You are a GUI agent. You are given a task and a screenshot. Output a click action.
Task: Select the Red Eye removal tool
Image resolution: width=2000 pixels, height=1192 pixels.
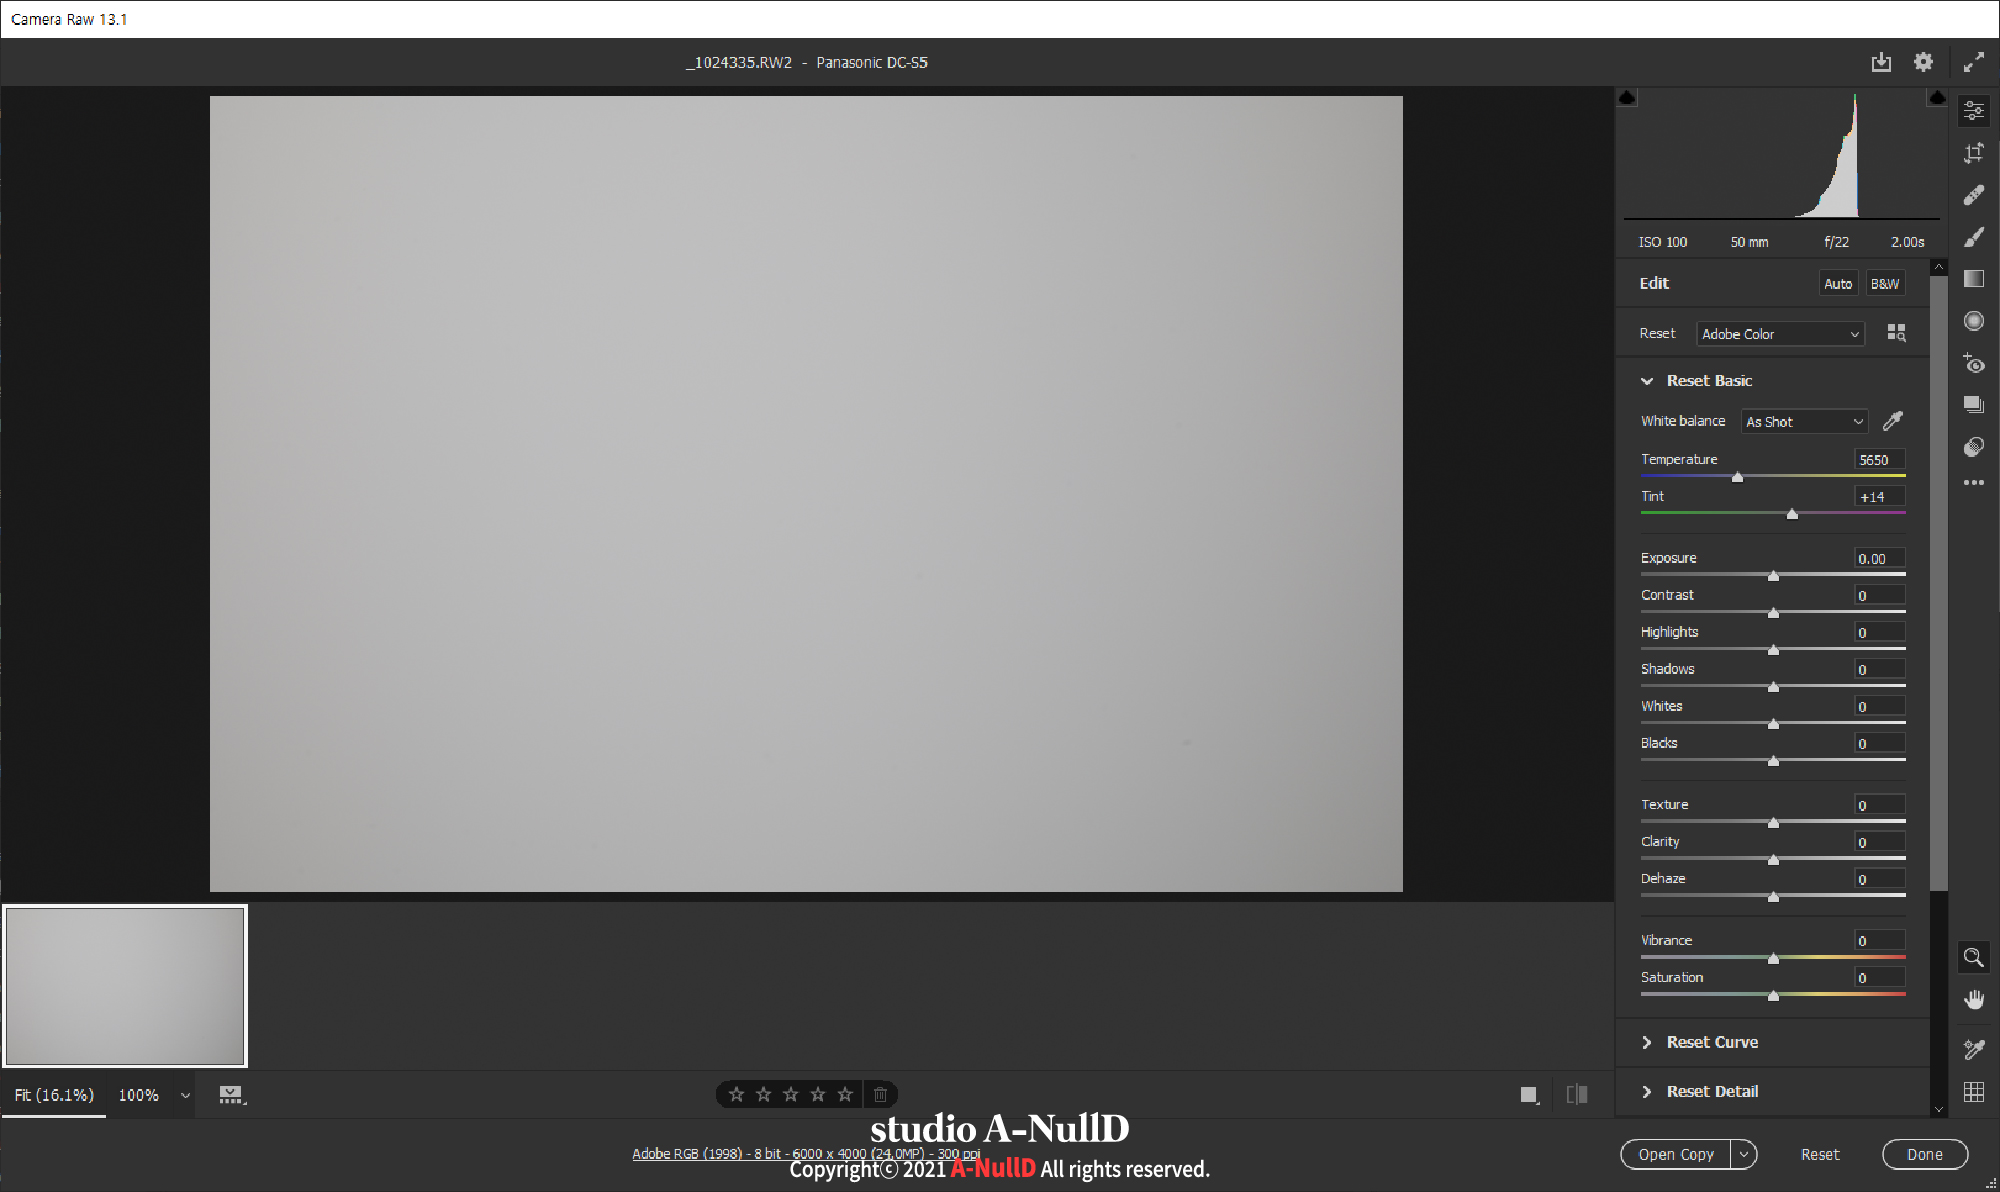1973,363
